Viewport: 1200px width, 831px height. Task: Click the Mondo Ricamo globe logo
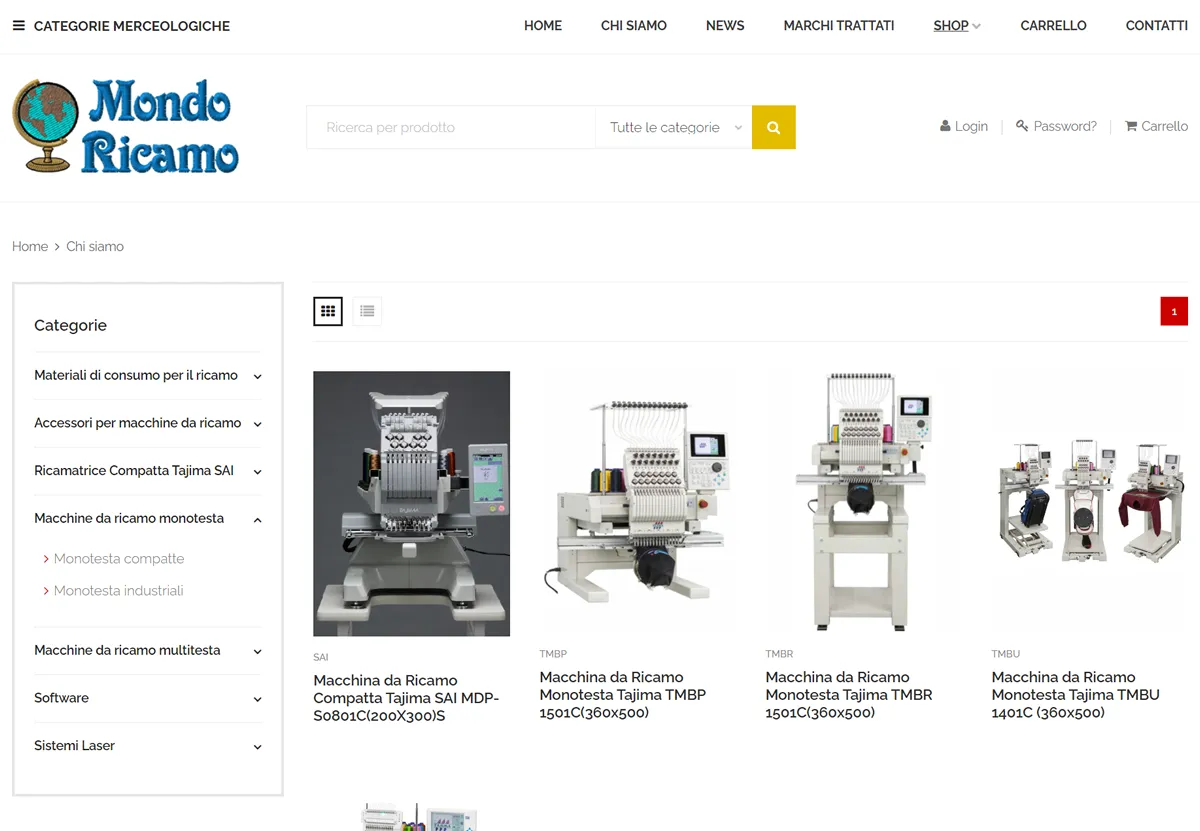[x=45, y=126]
